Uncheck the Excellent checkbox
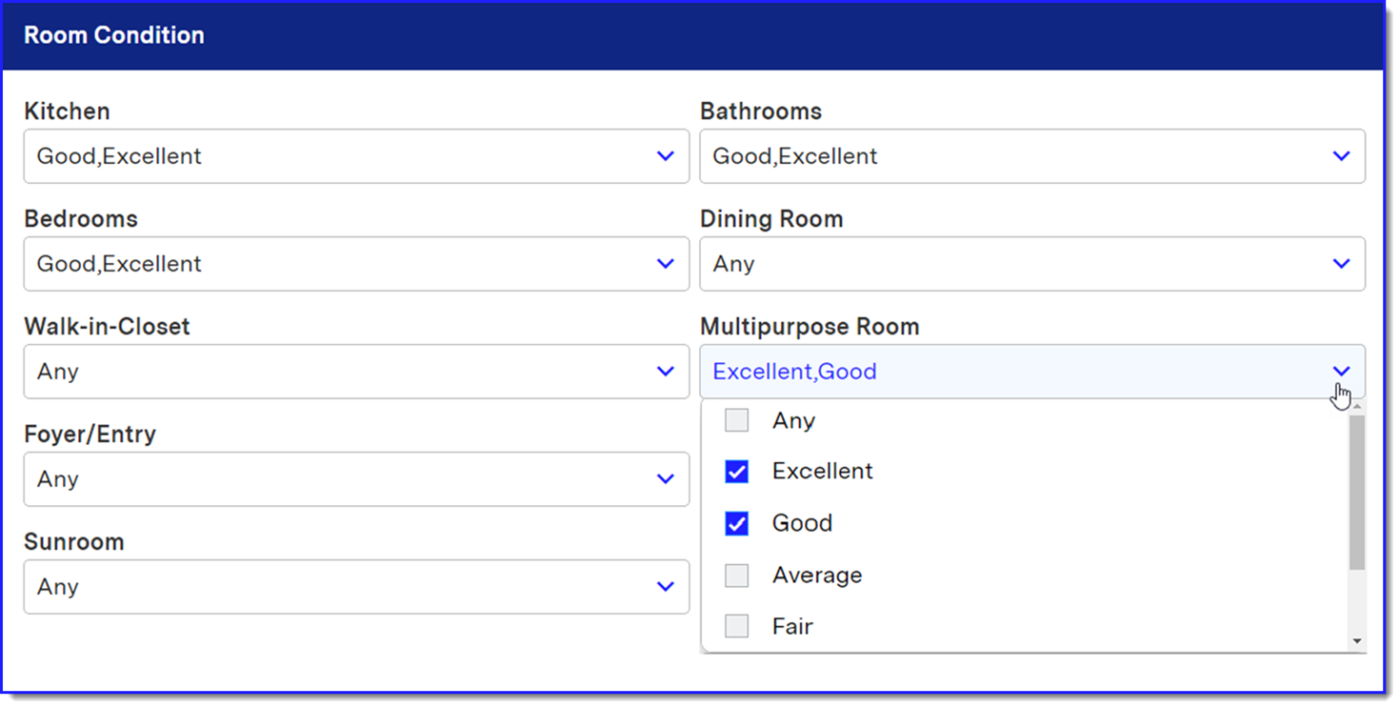This screenshot has width=1400, height=708. tap(737, 472)
